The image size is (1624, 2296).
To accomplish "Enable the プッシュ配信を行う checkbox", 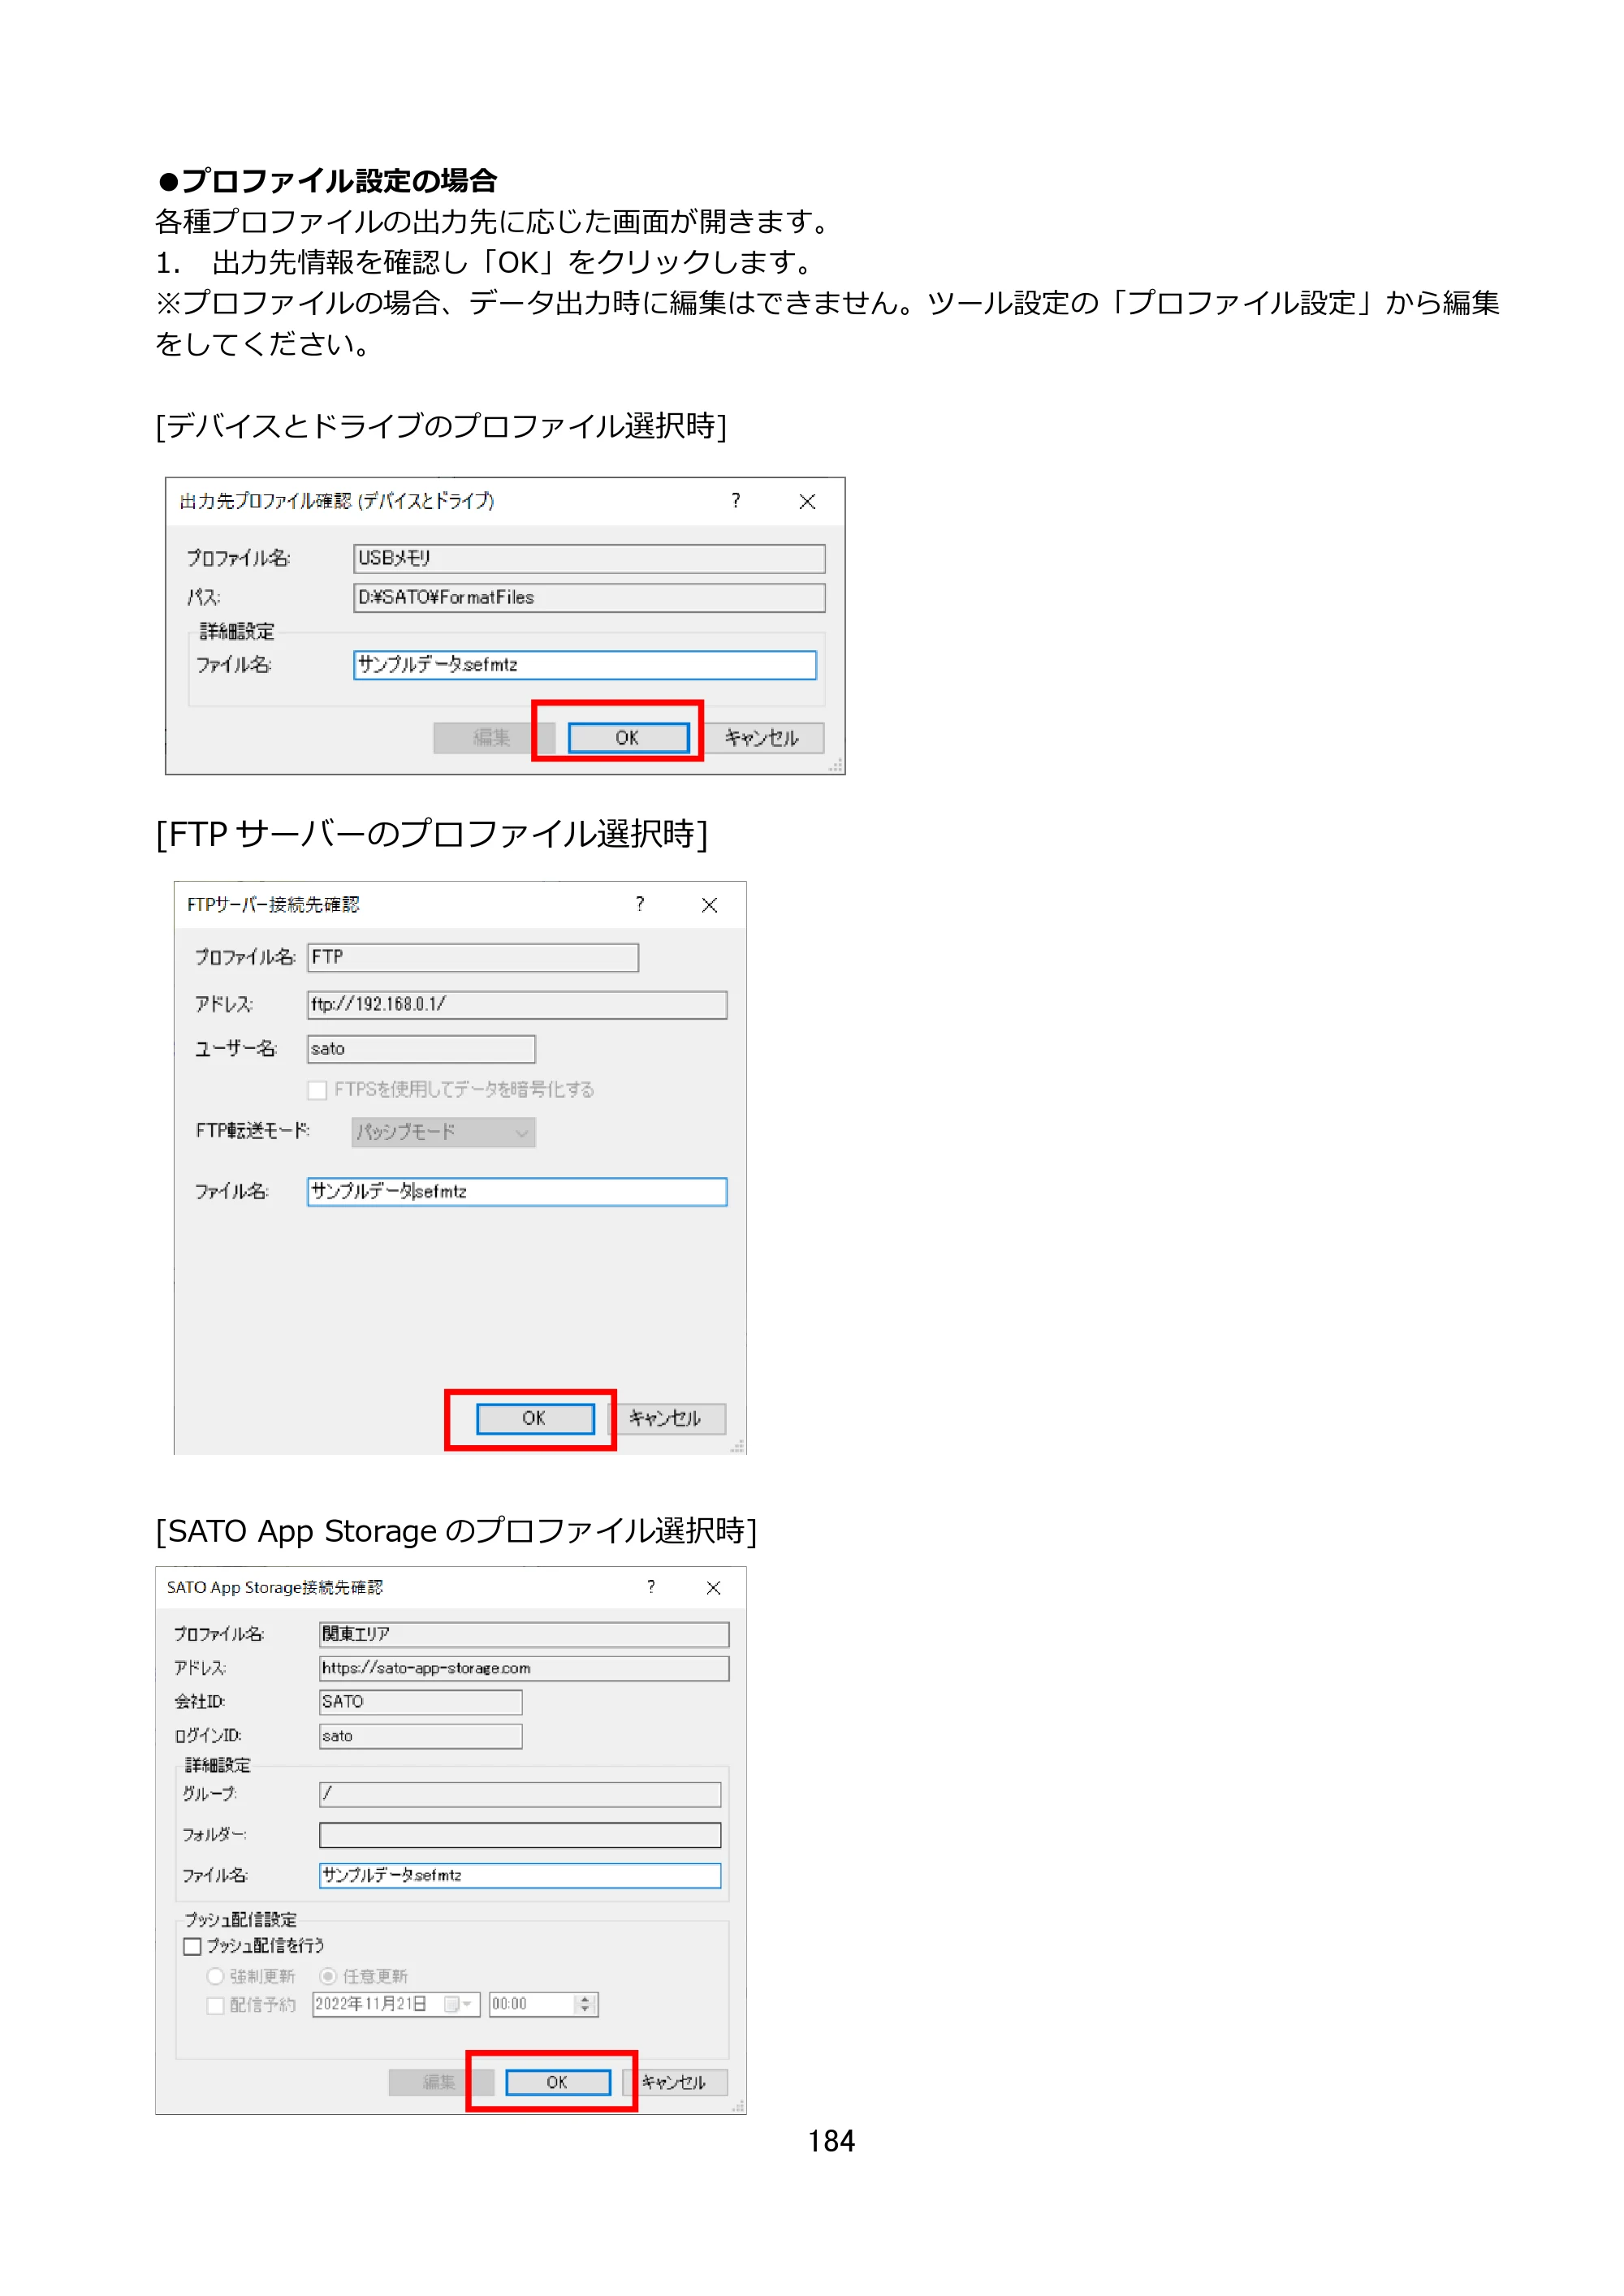I will click(x=193, y=1946).
